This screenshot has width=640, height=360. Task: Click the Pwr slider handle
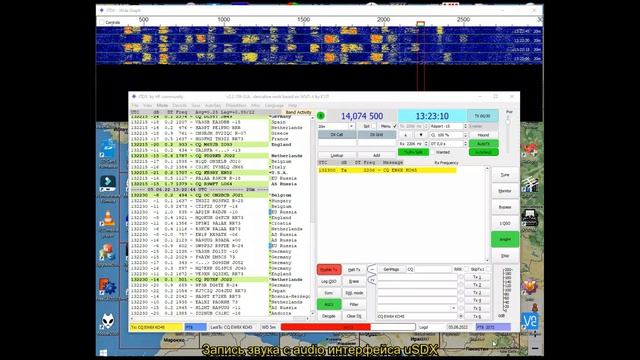point(508,122)
